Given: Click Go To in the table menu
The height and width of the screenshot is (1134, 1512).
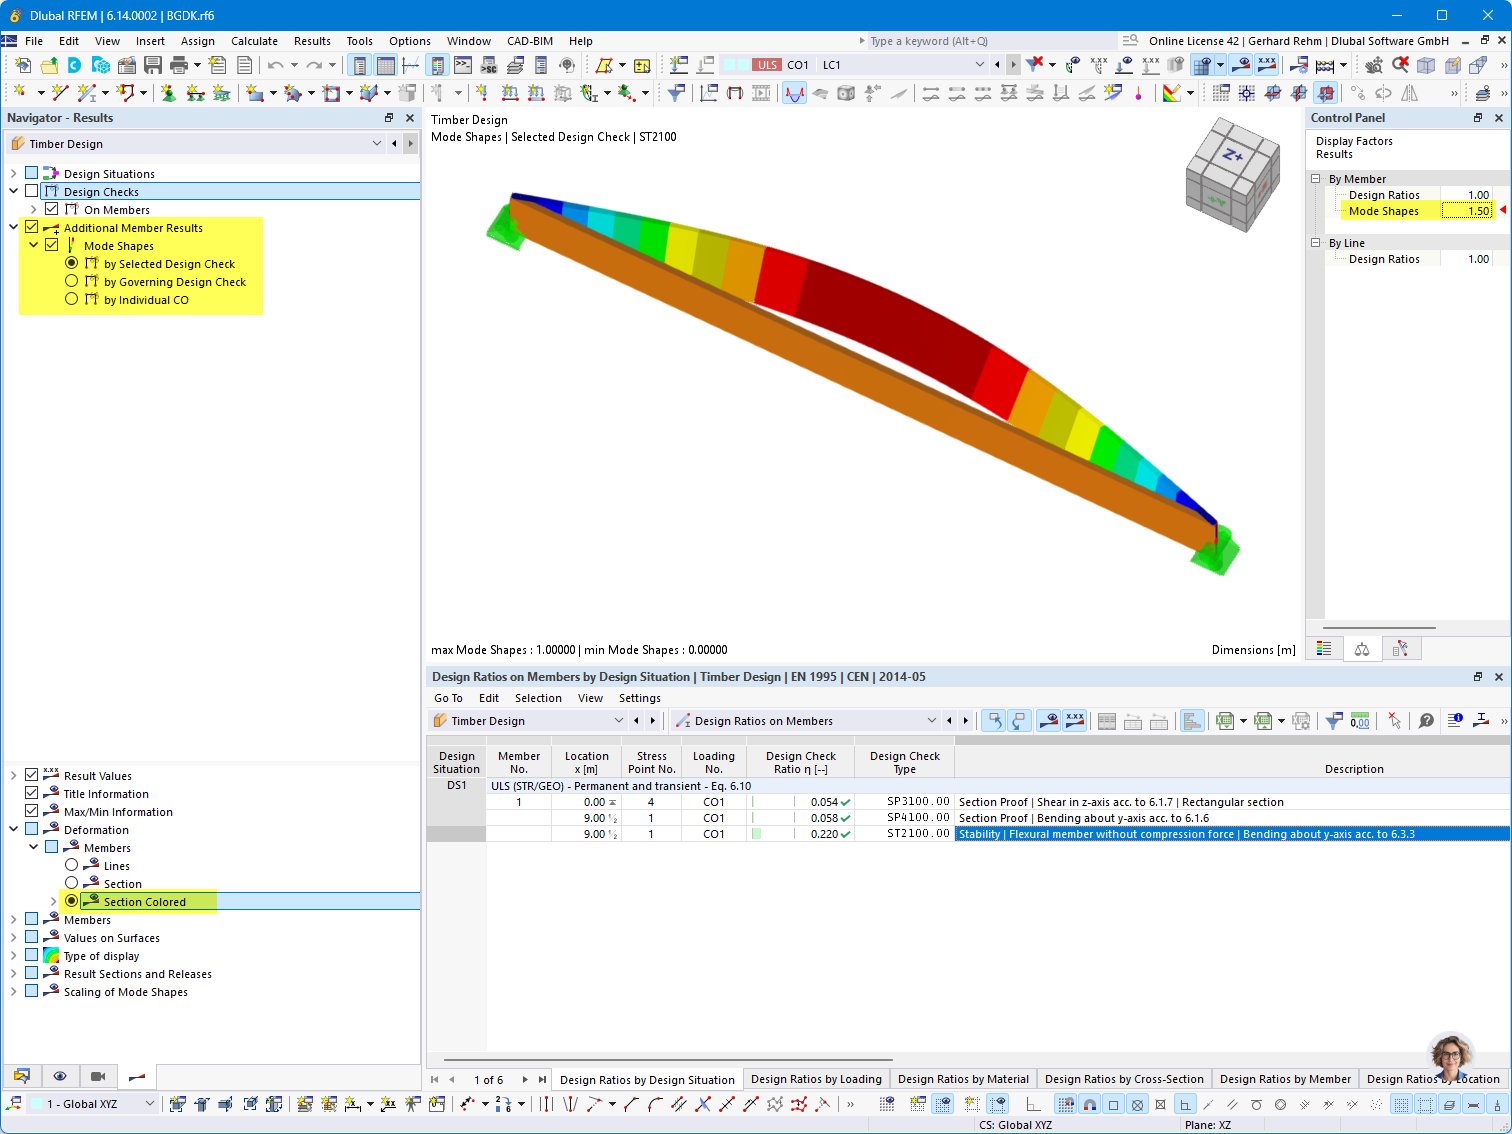Looking at the screenshot, I should point(448,698).
